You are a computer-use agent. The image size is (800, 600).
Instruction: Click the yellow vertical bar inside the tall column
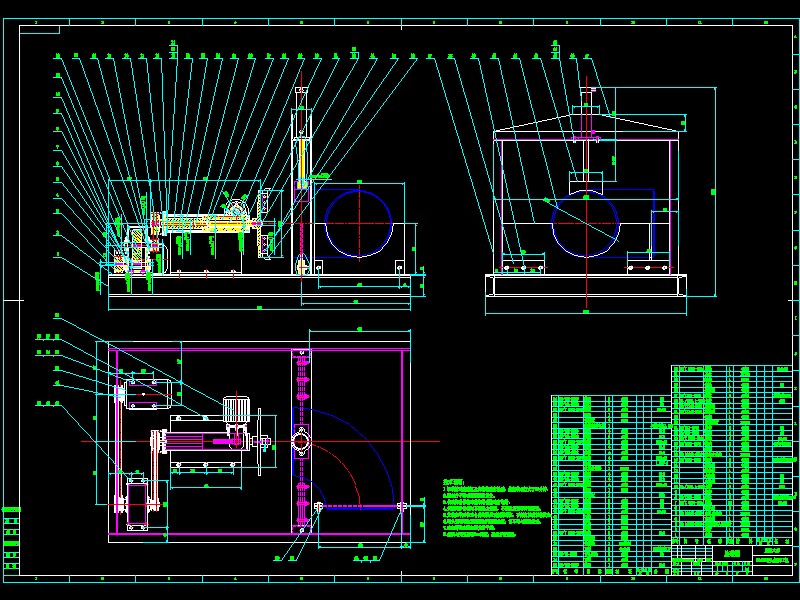click(302, 163)
